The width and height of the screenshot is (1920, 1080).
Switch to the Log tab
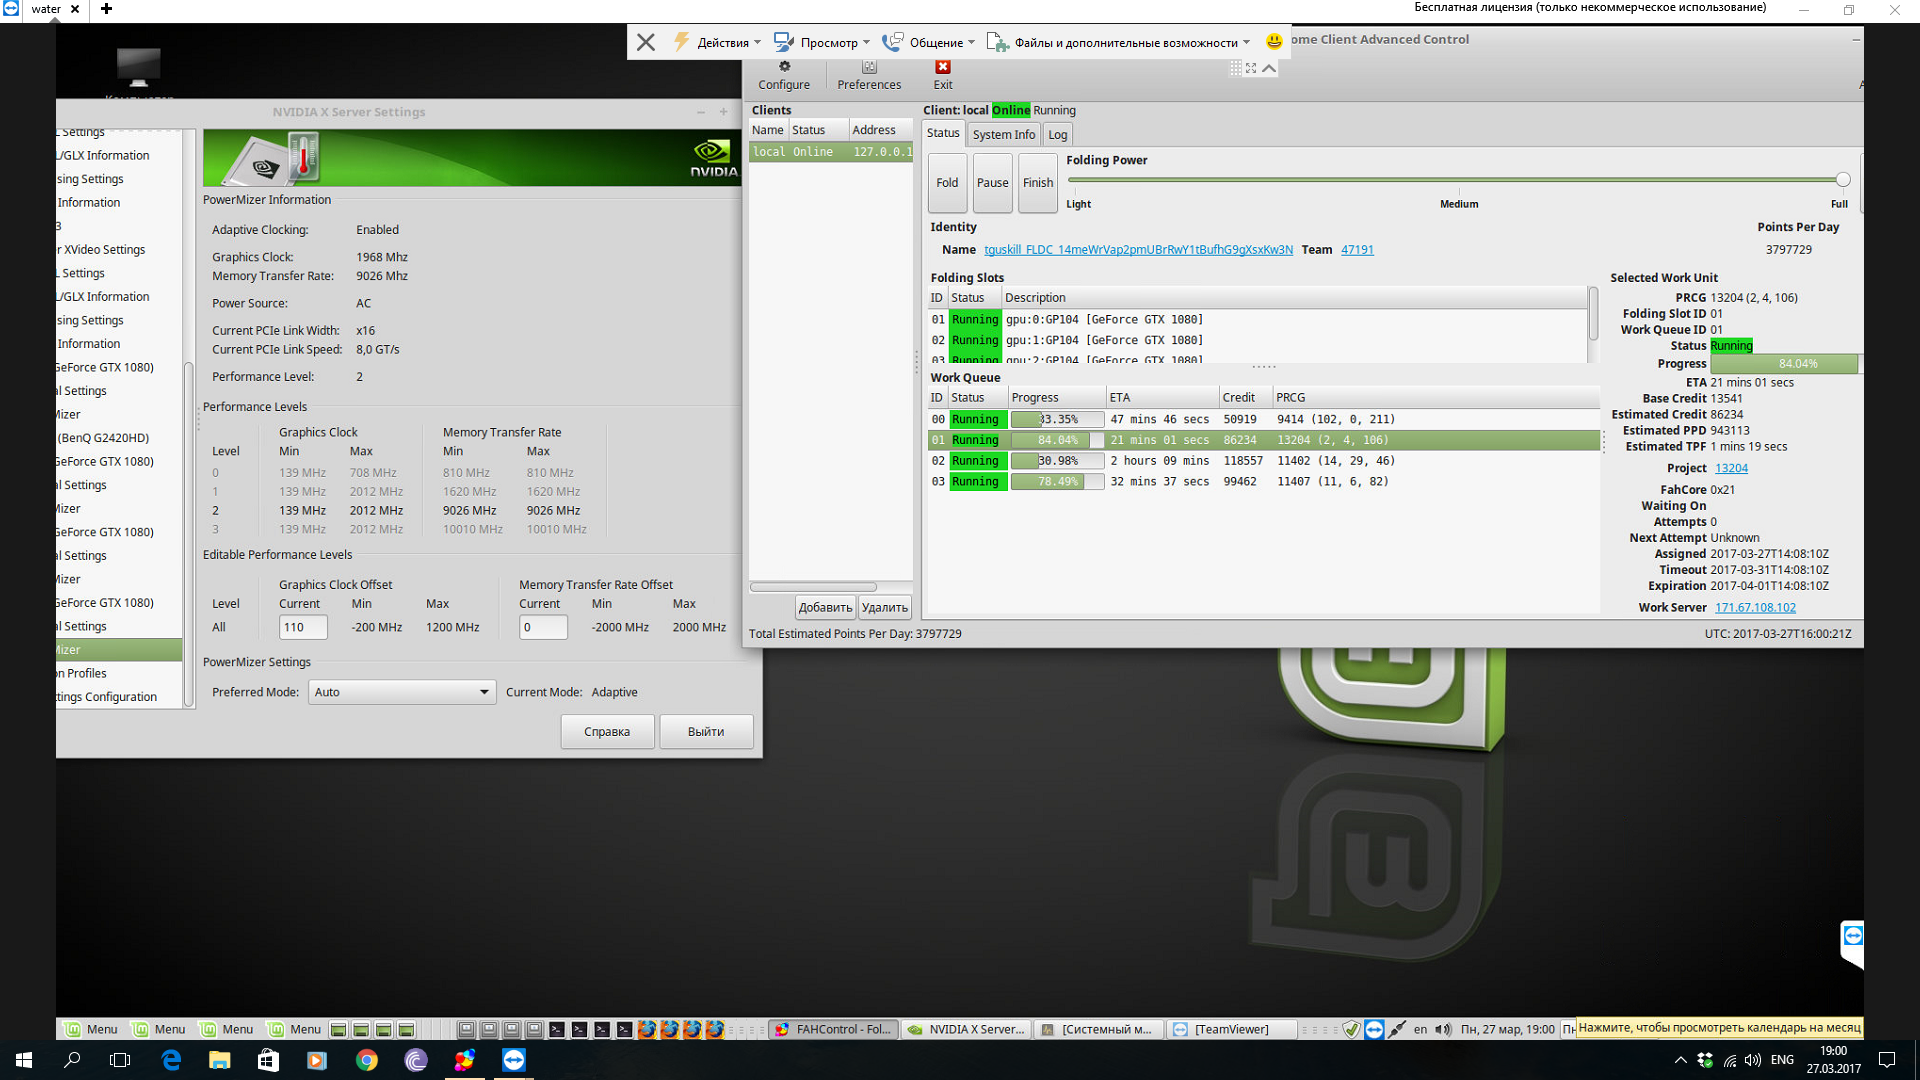1057,134
